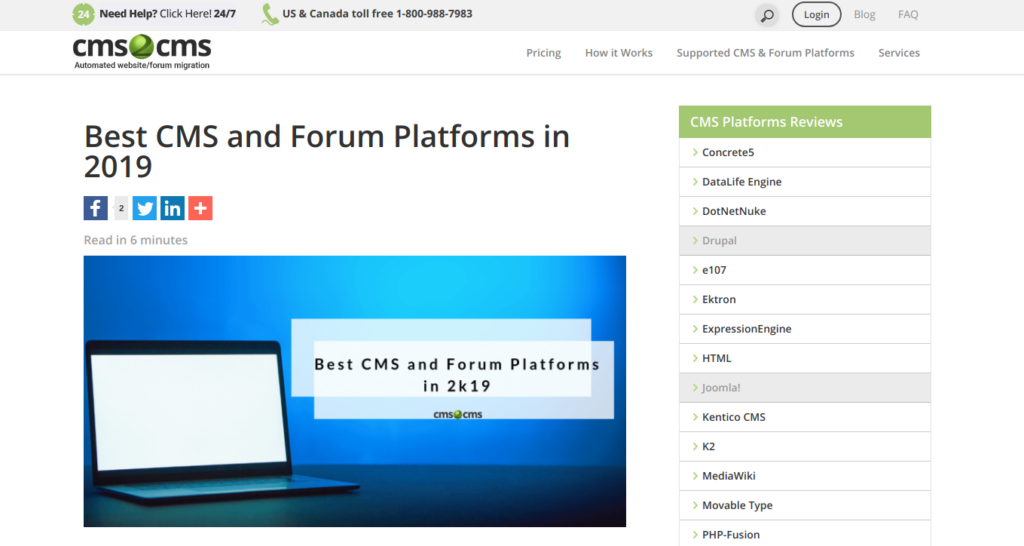Click the chevron beside DotNetNuke

pyautogui.click(x=695, y=211)
